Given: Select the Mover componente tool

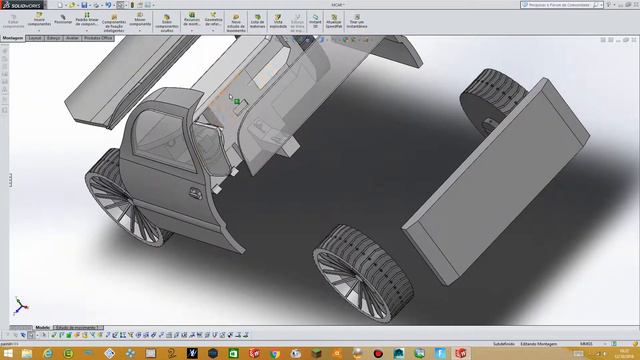Looking at the screenshot, I should point(140,19).
